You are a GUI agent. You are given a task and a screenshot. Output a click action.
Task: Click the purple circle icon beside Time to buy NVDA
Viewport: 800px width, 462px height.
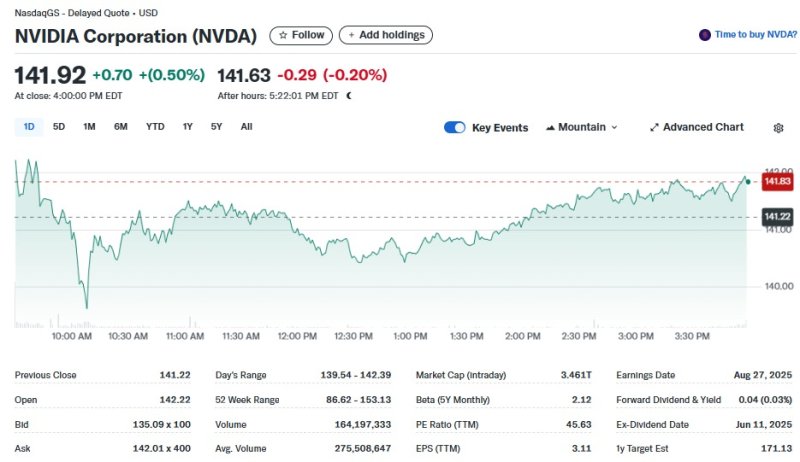click(x=705, y=35)
